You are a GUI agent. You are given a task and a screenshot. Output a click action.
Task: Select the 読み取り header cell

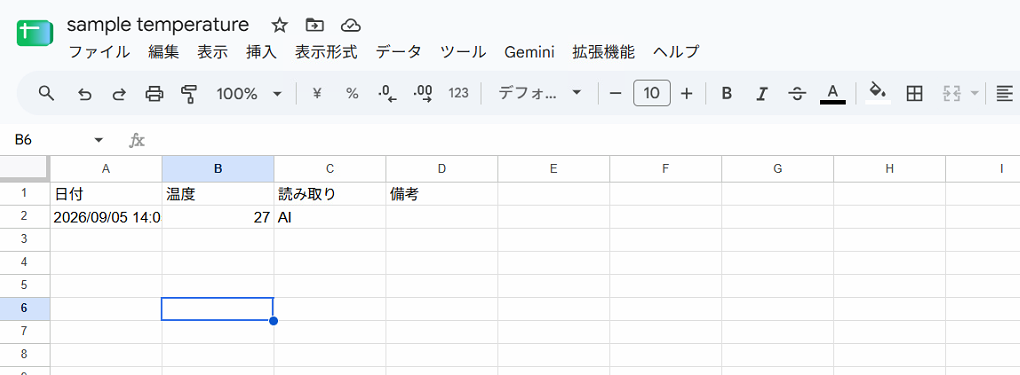(330, 194)
